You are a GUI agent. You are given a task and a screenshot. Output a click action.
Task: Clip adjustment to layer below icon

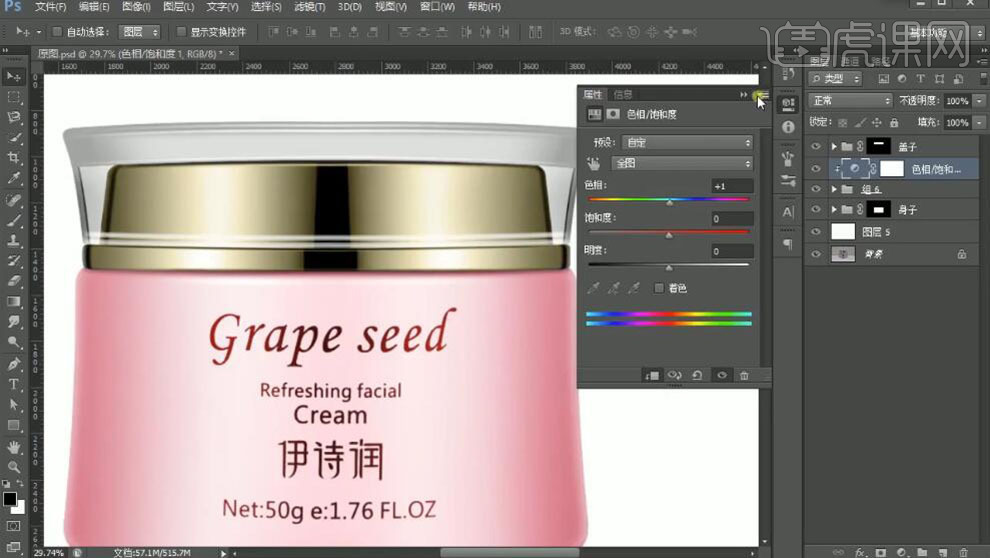[x=652, y=376]
